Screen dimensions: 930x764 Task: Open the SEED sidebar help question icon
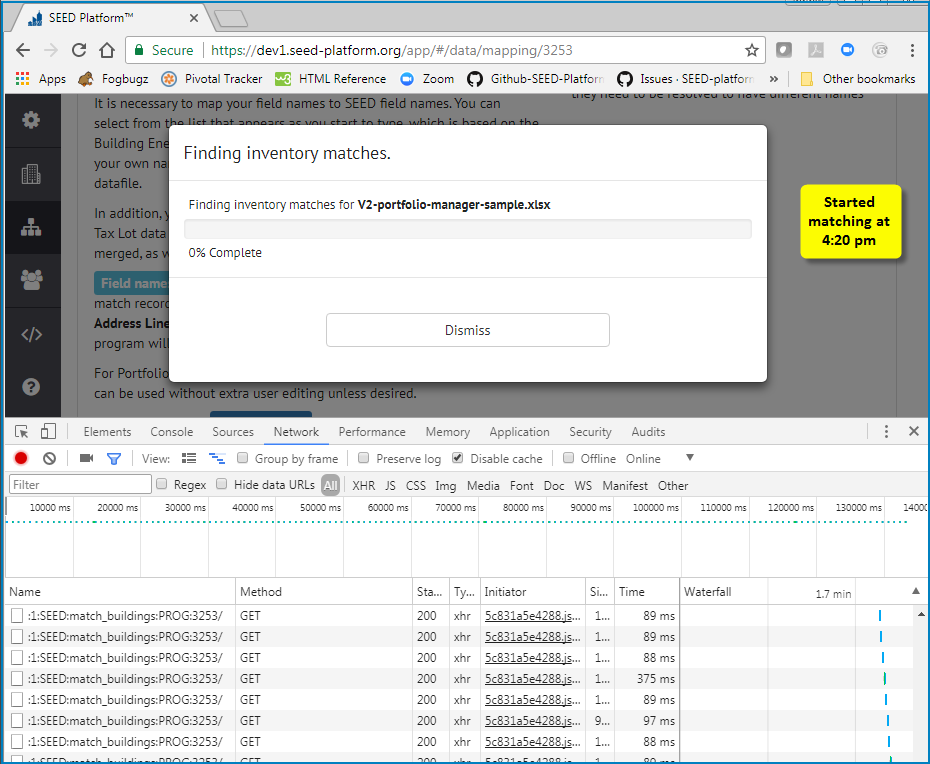click(31, 387)
